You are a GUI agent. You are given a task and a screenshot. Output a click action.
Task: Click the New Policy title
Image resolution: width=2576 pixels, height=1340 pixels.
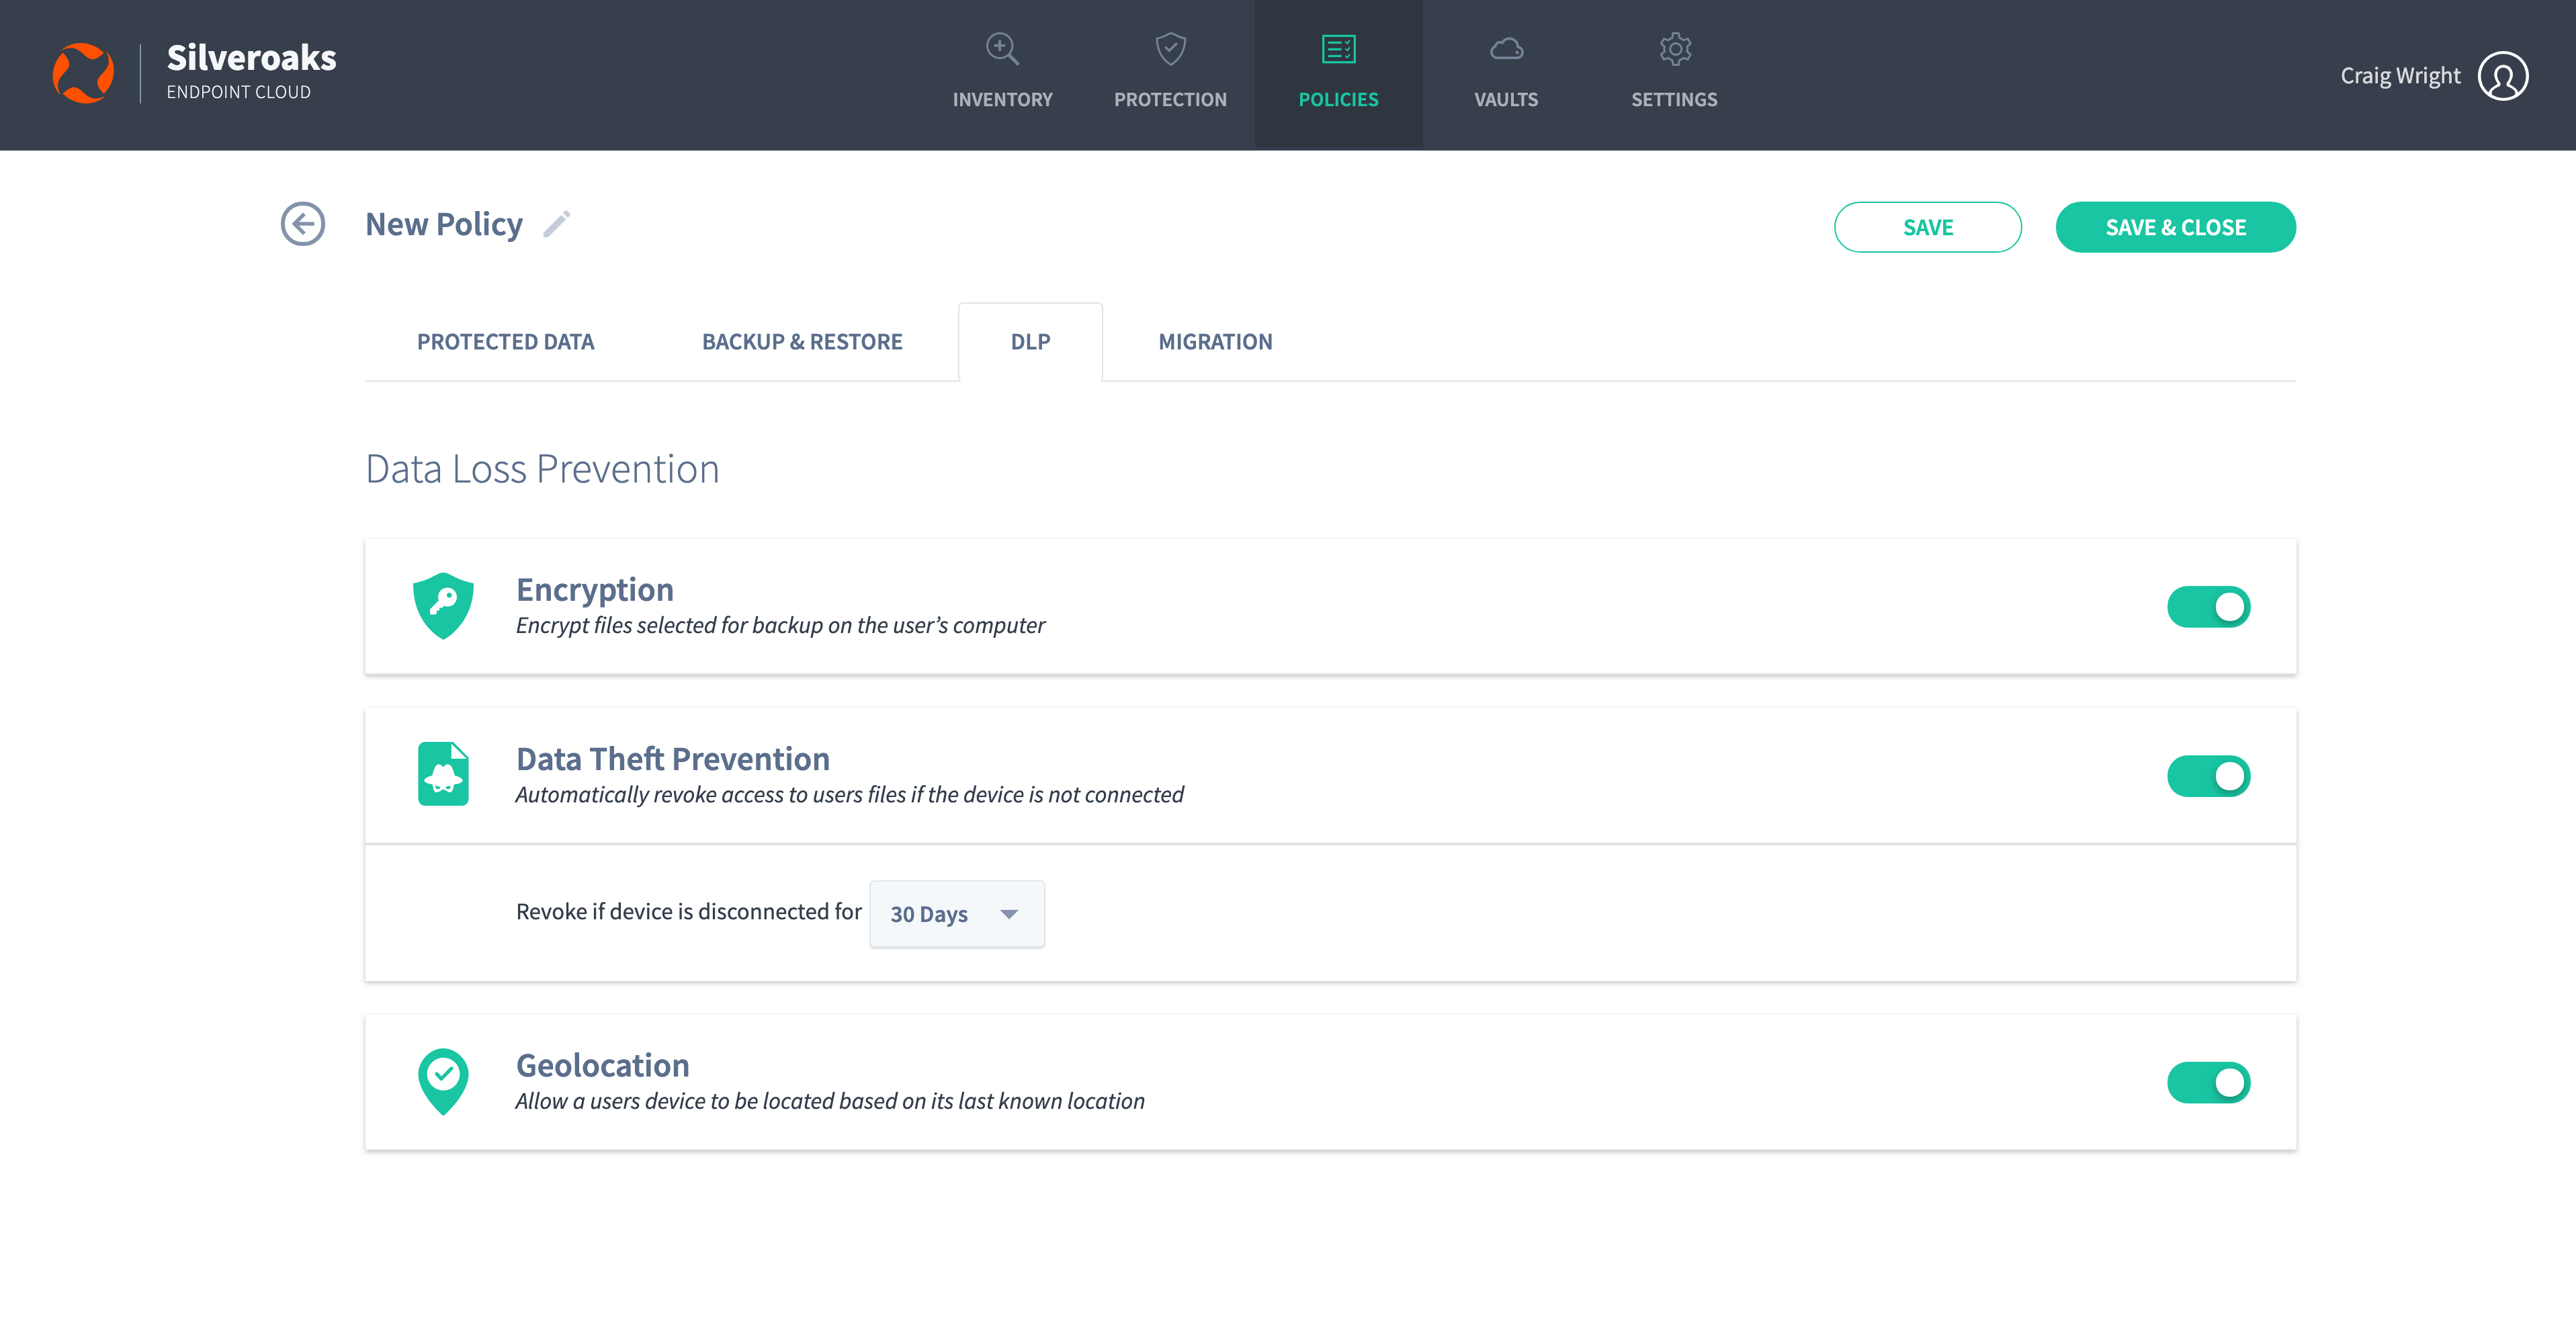tap(444, 224)
